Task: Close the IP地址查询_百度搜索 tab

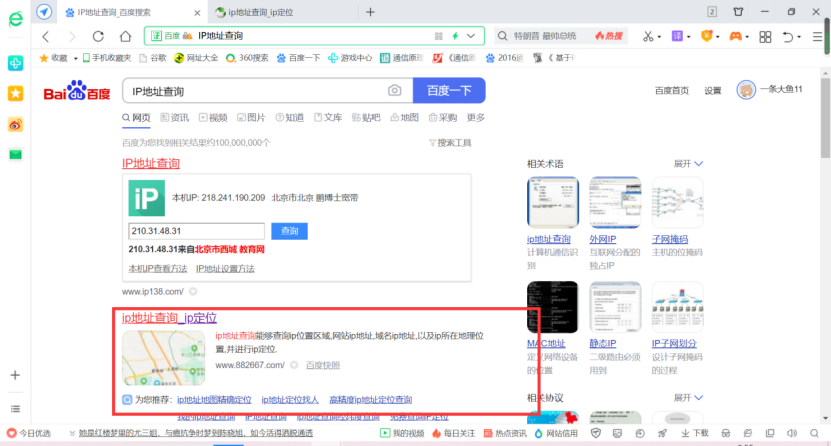Action: click(197, 13)
